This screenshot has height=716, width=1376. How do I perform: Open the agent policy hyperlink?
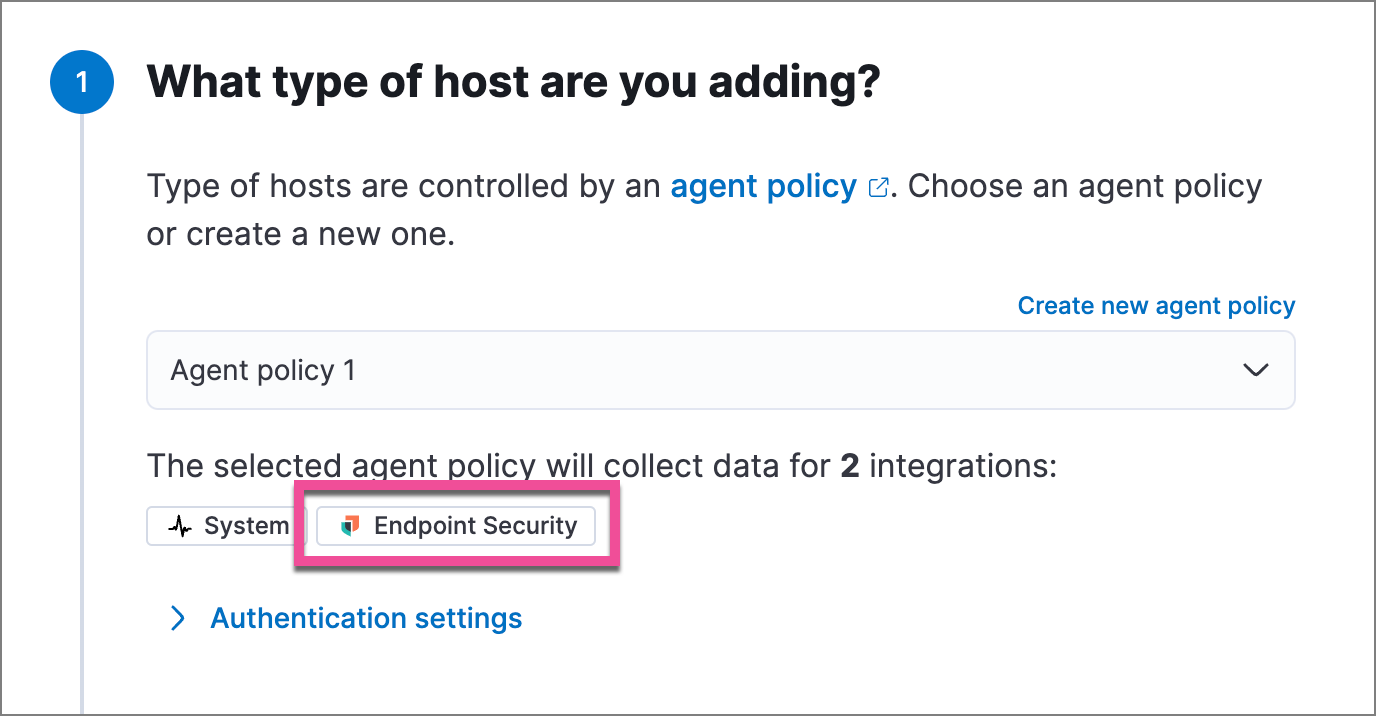pyautogui.click(x=763, y=186)
